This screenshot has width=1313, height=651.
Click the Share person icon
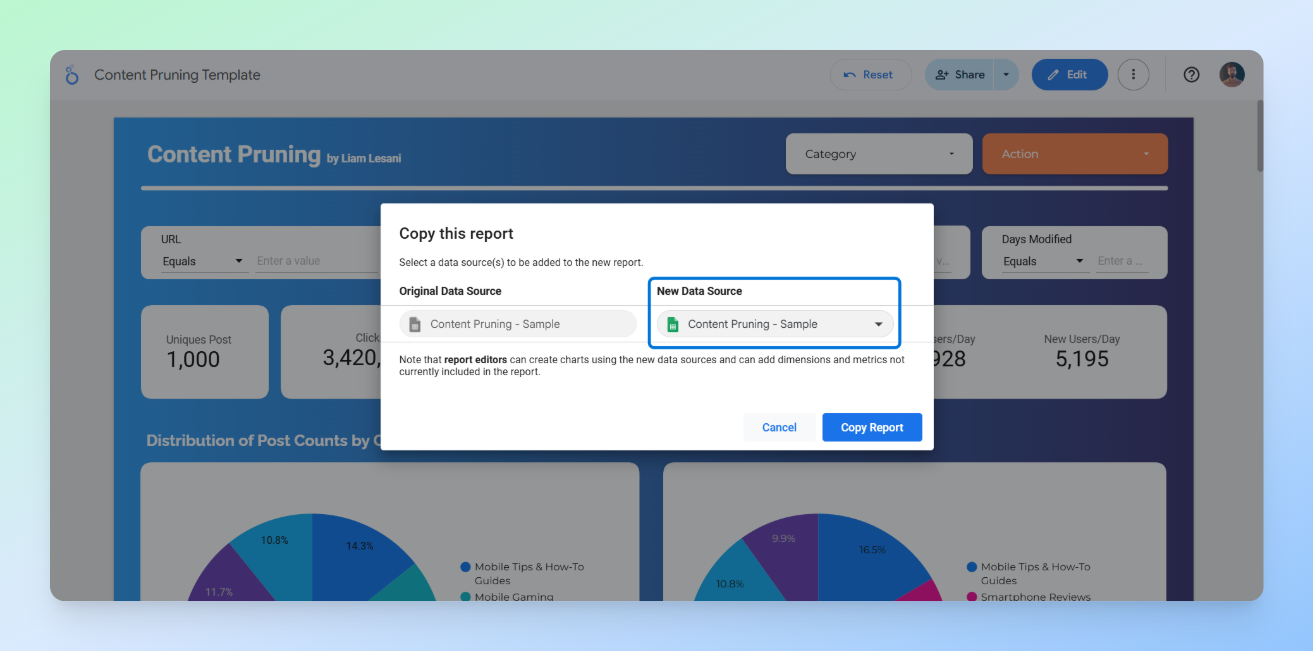point(941,74)
